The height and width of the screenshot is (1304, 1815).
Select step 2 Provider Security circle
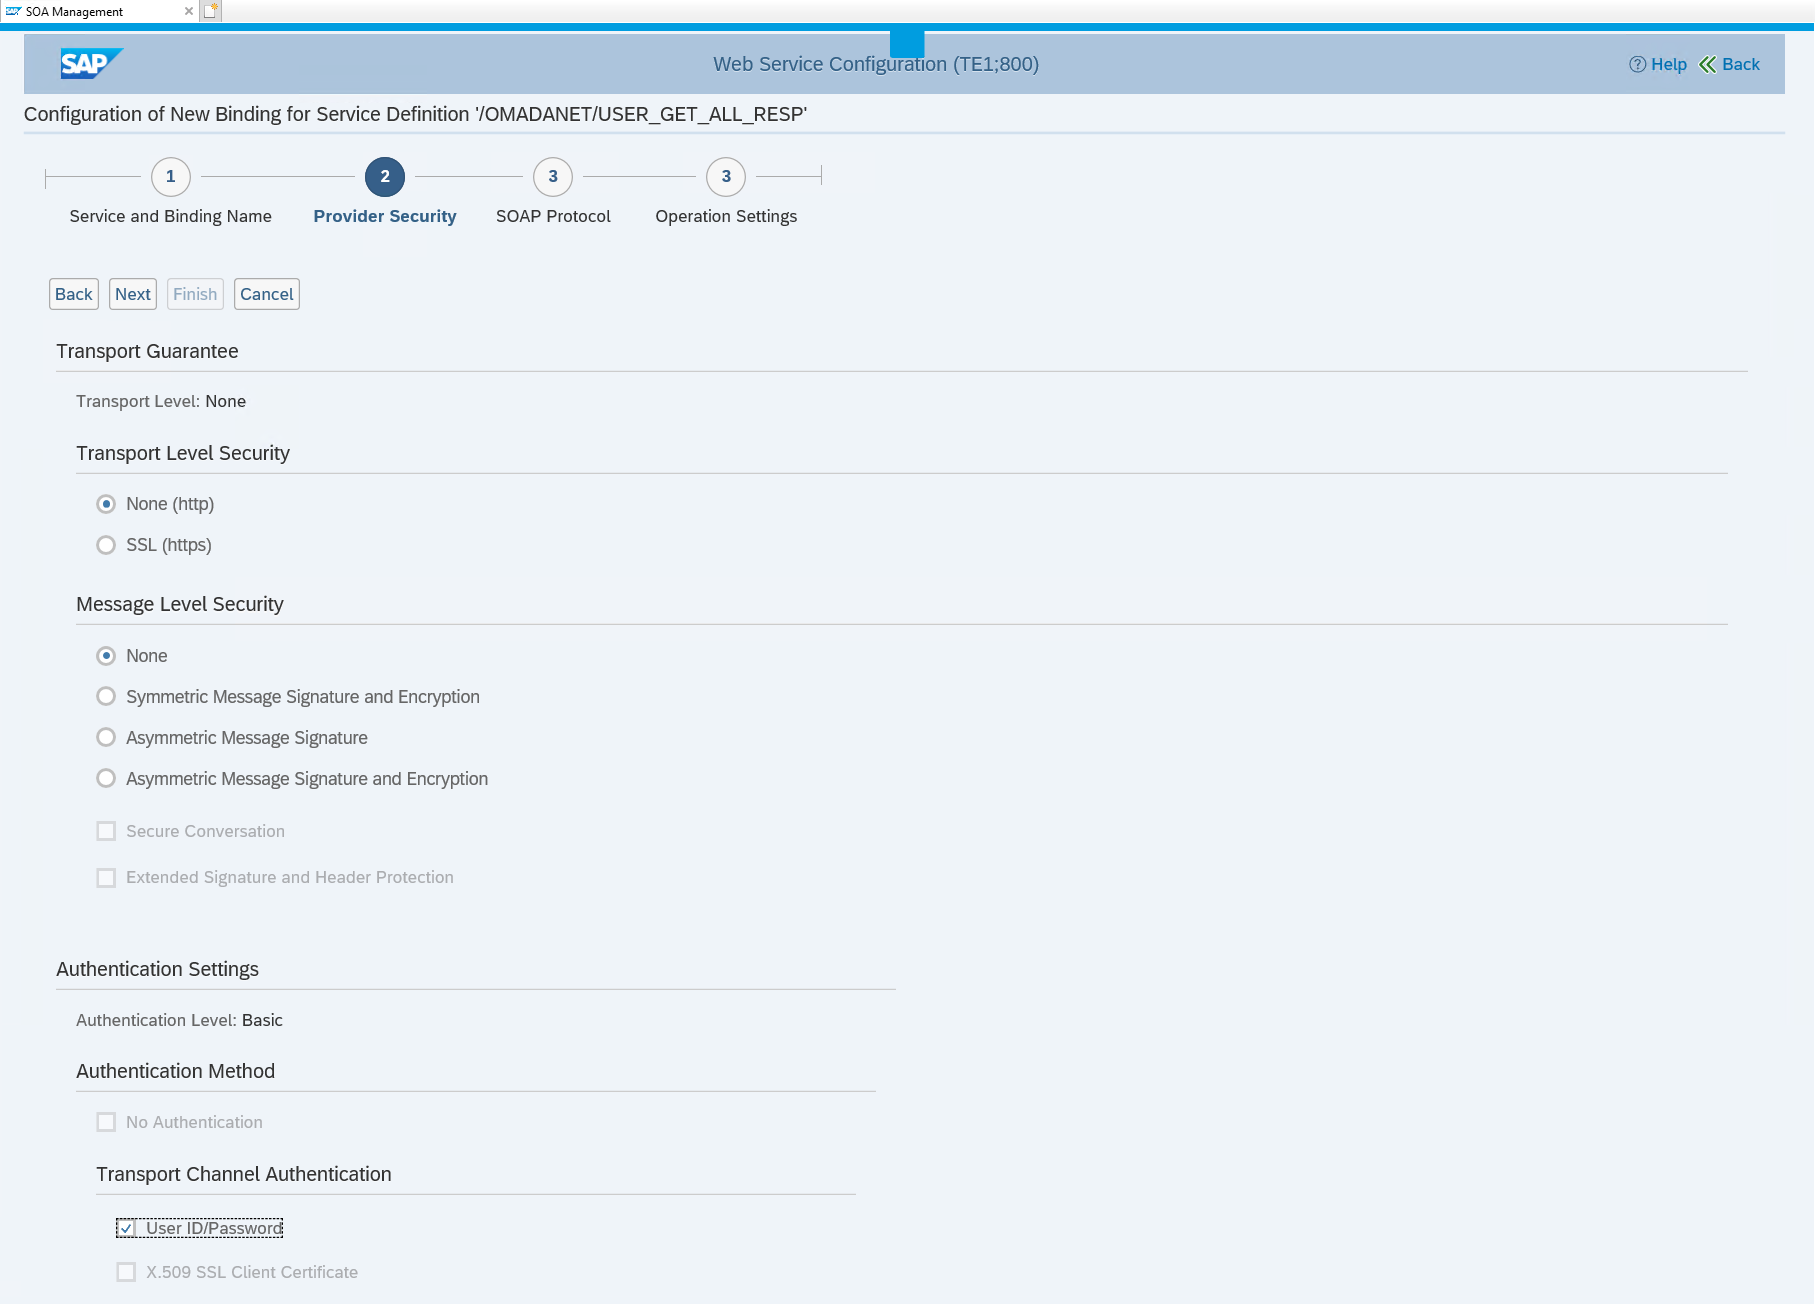385,177
